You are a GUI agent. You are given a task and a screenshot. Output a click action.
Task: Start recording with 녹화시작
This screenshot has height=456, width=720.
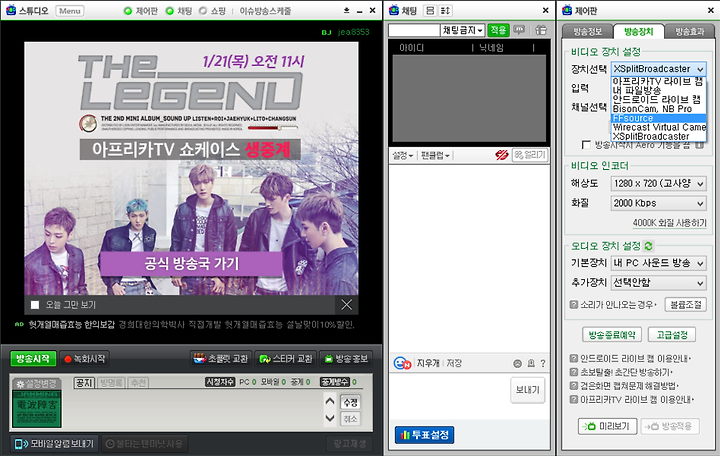click(85, 359)
